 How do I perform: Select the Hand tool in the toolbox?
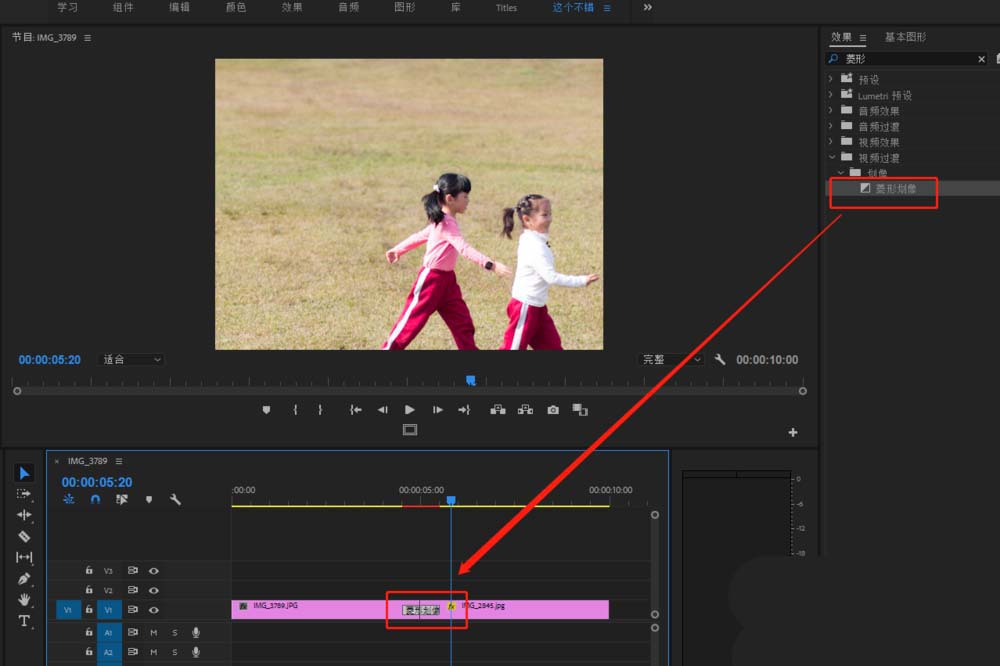25,599
